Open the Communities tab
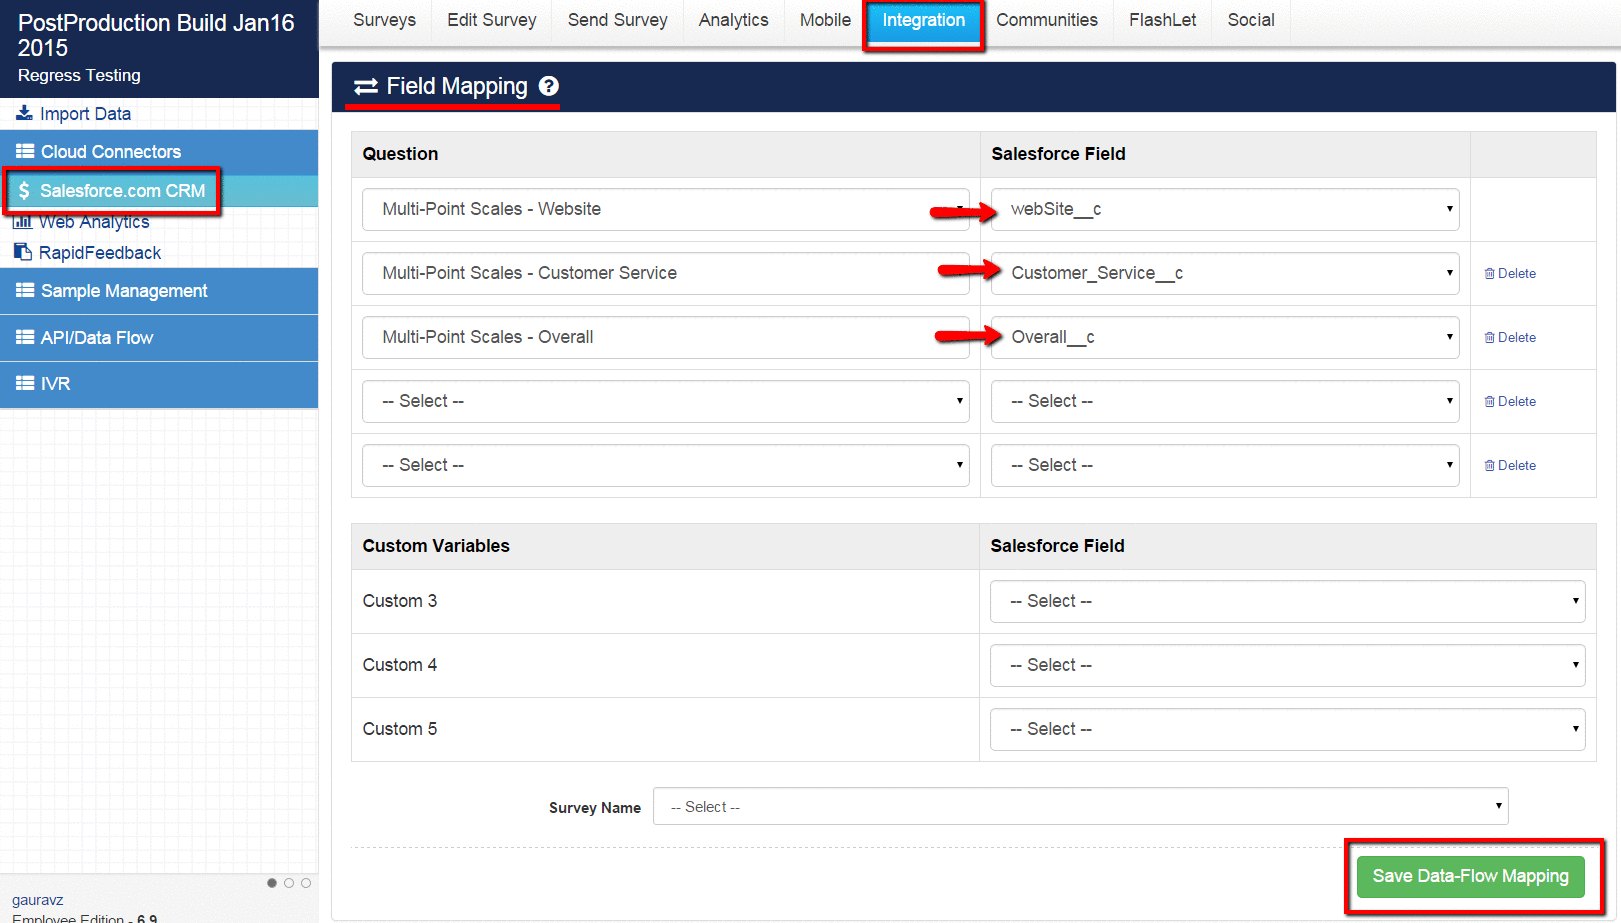 click(1046, 20)
